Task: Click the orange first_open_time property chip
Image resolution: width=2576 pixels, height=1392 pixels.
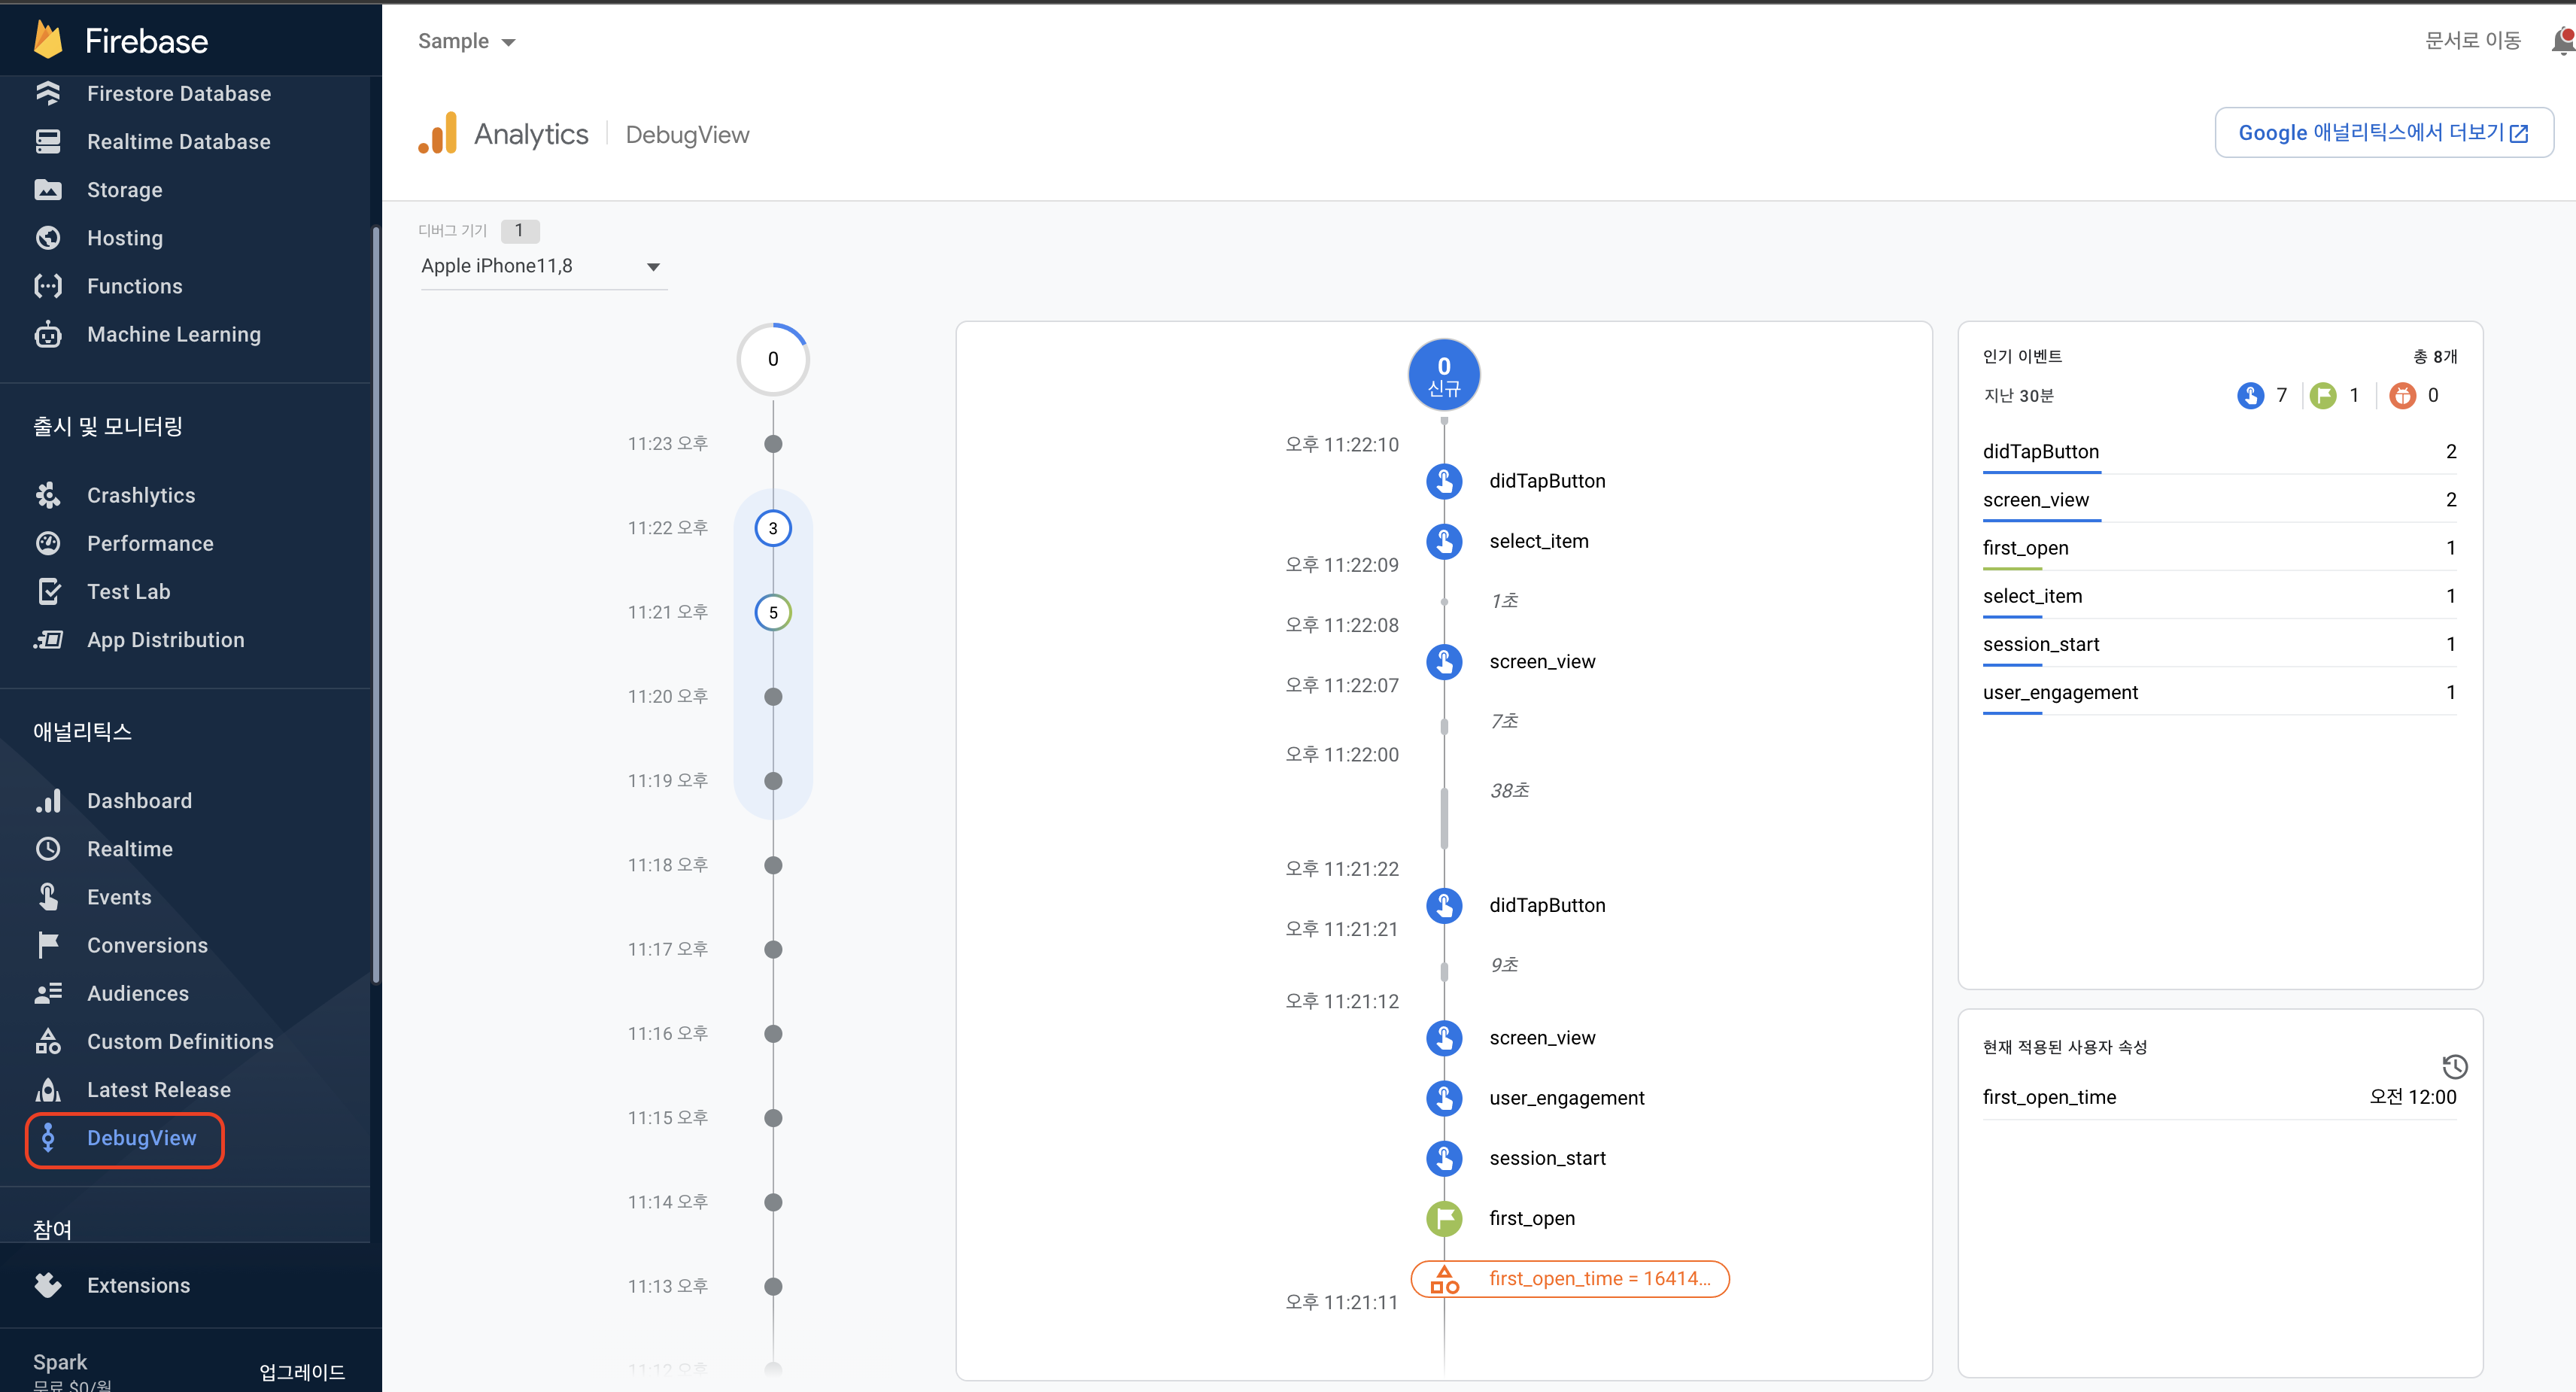Action: (x=1569, y=1278)
